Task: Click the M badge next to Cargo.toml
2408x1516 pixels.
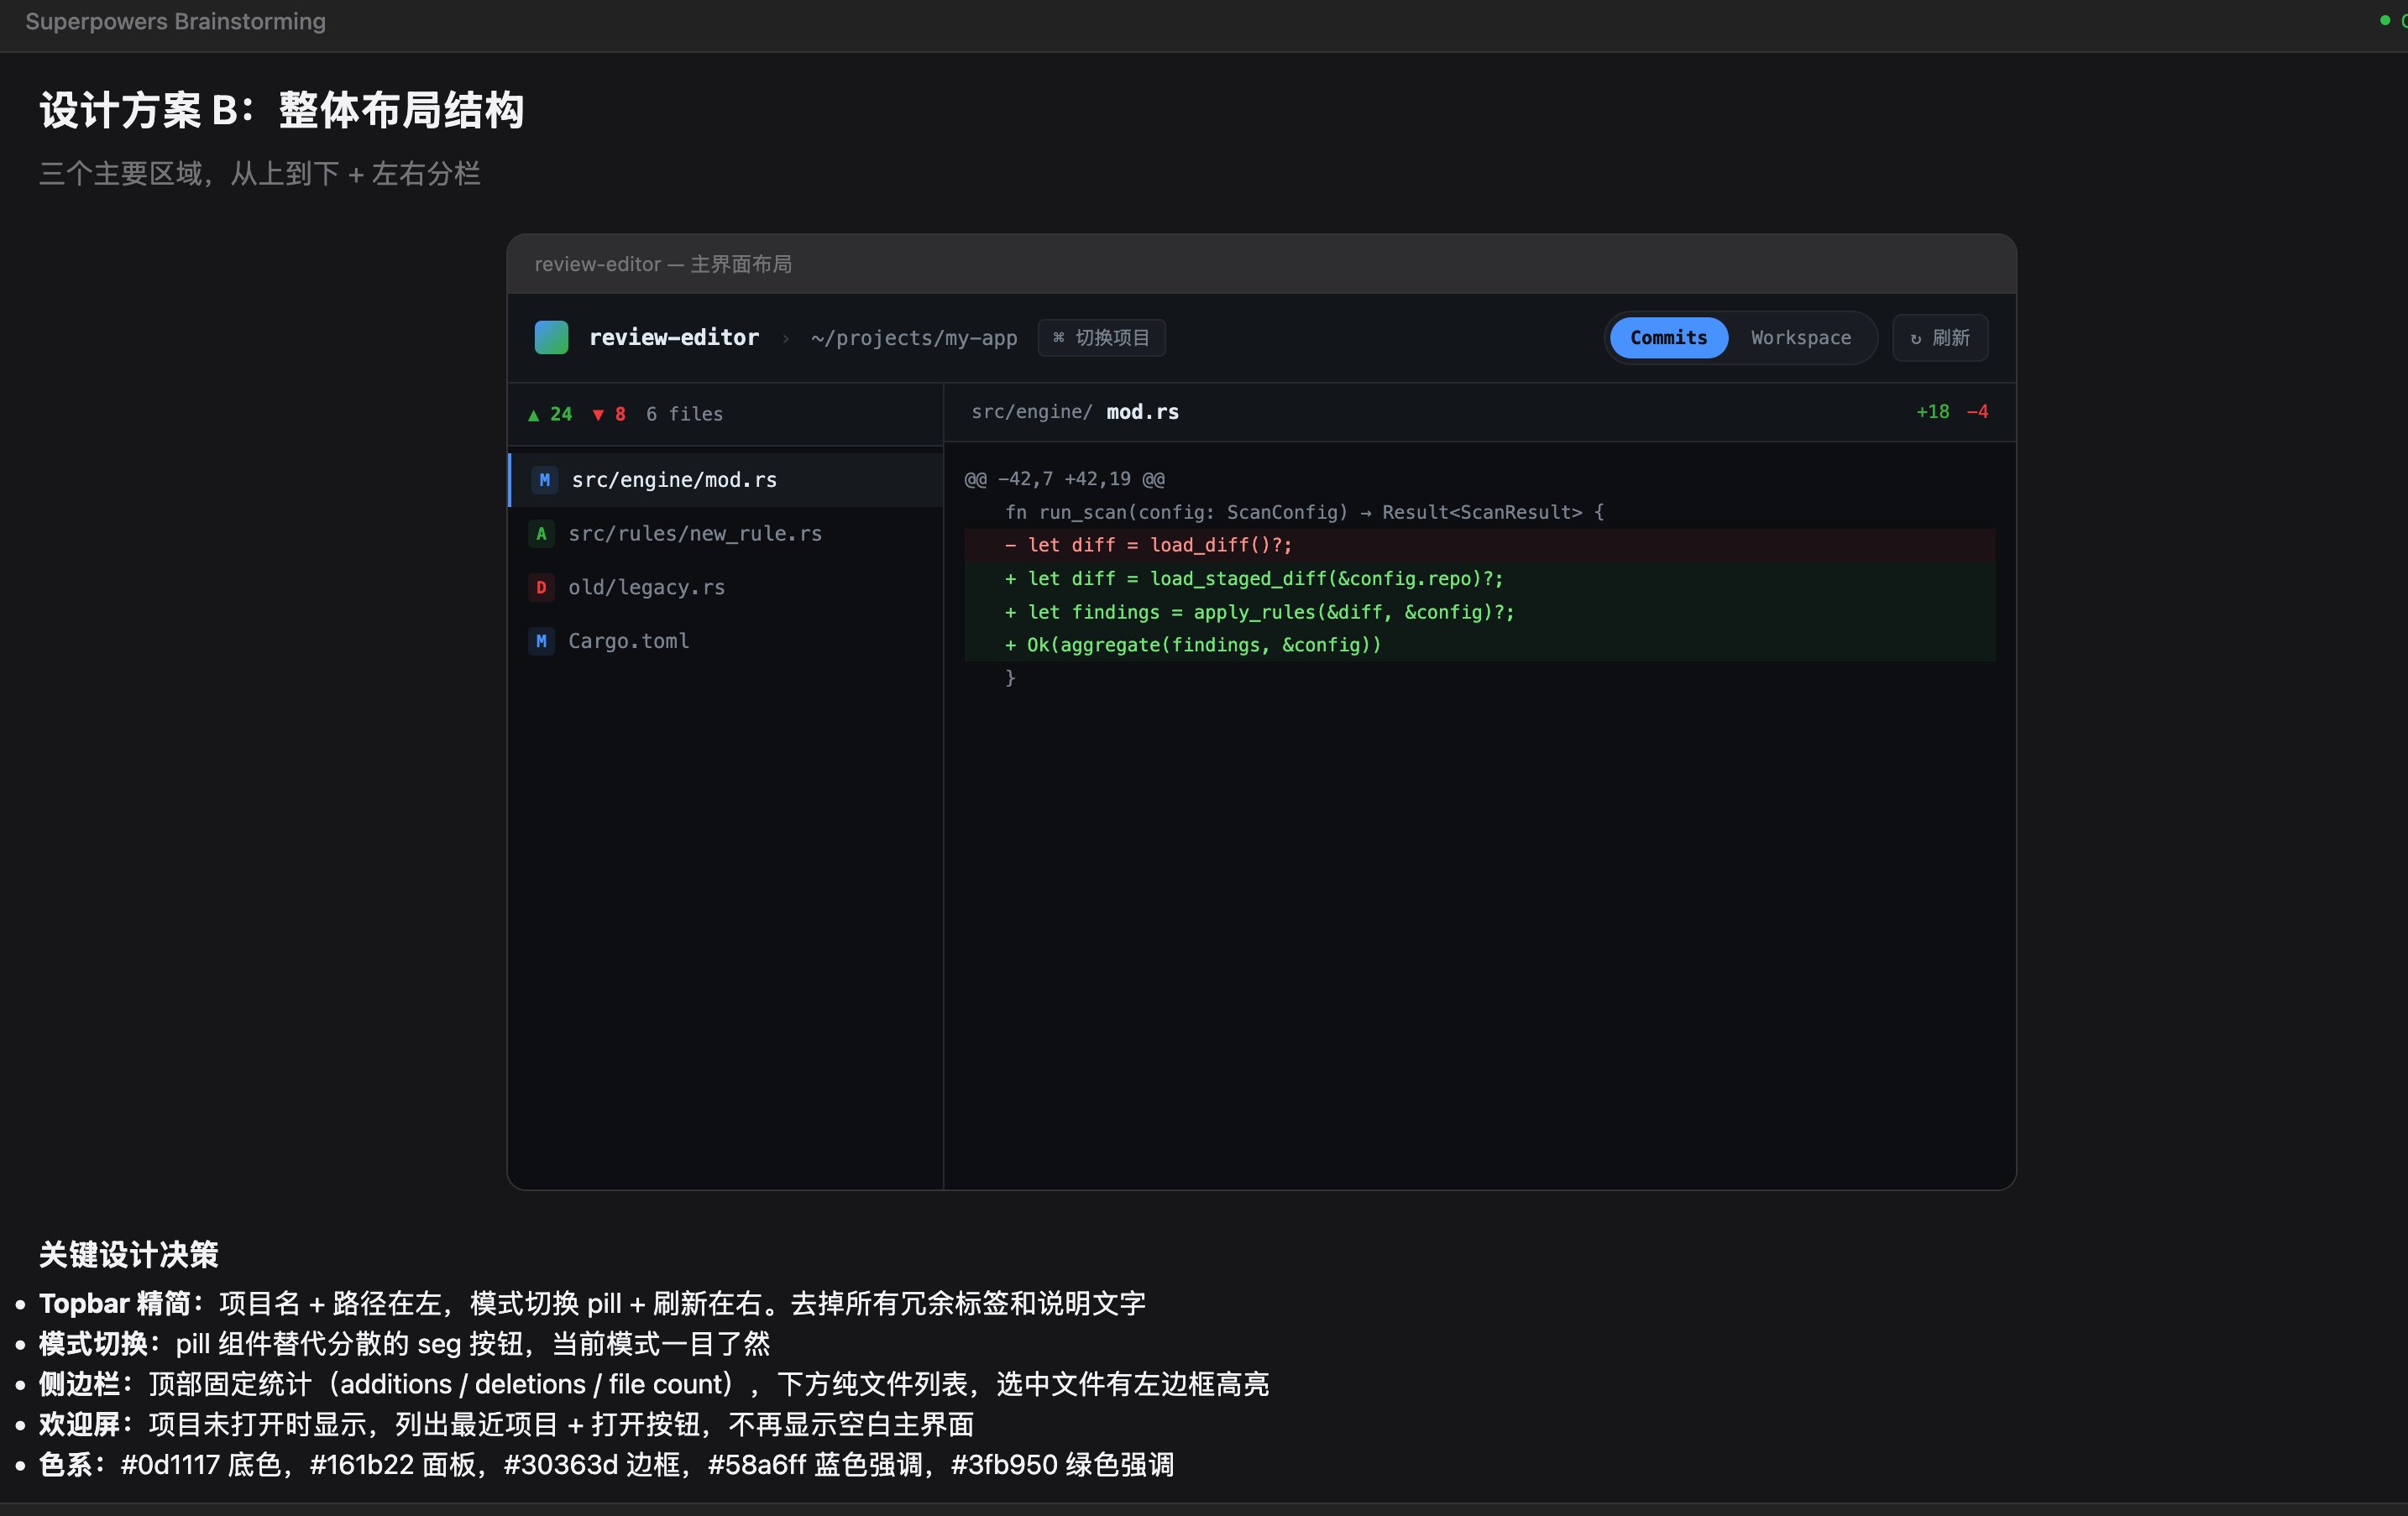Action: click(x=541, y=641)
